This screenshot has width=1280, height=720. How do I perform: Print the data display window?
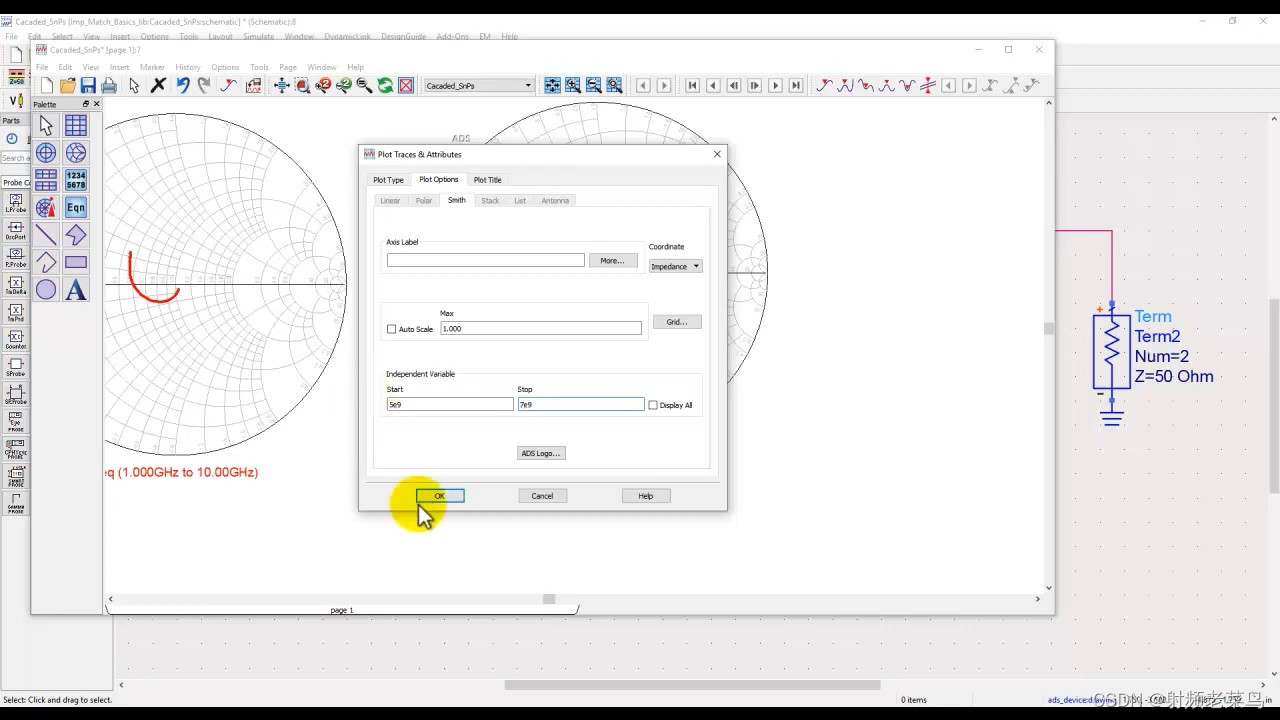(109, 86)
